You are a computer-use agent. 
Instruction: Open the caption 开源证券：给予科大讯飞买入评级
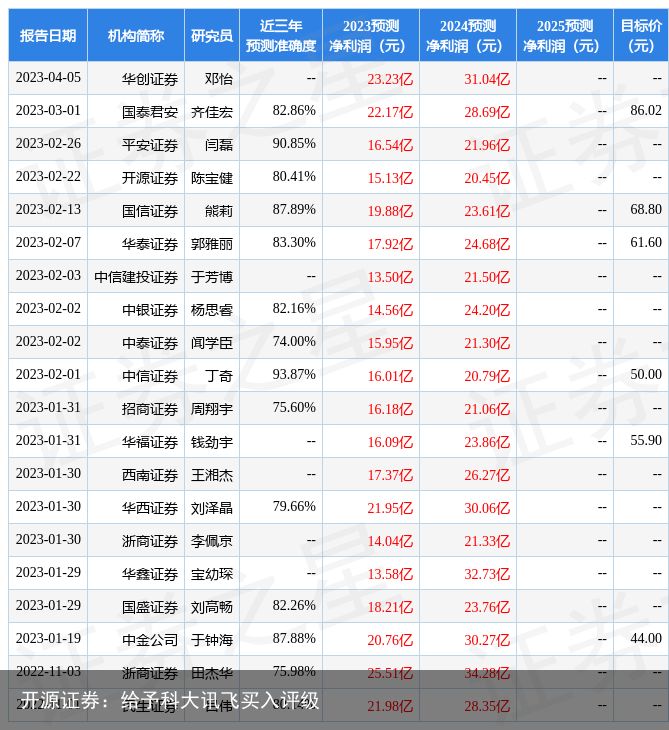click(x=170, y=700)
